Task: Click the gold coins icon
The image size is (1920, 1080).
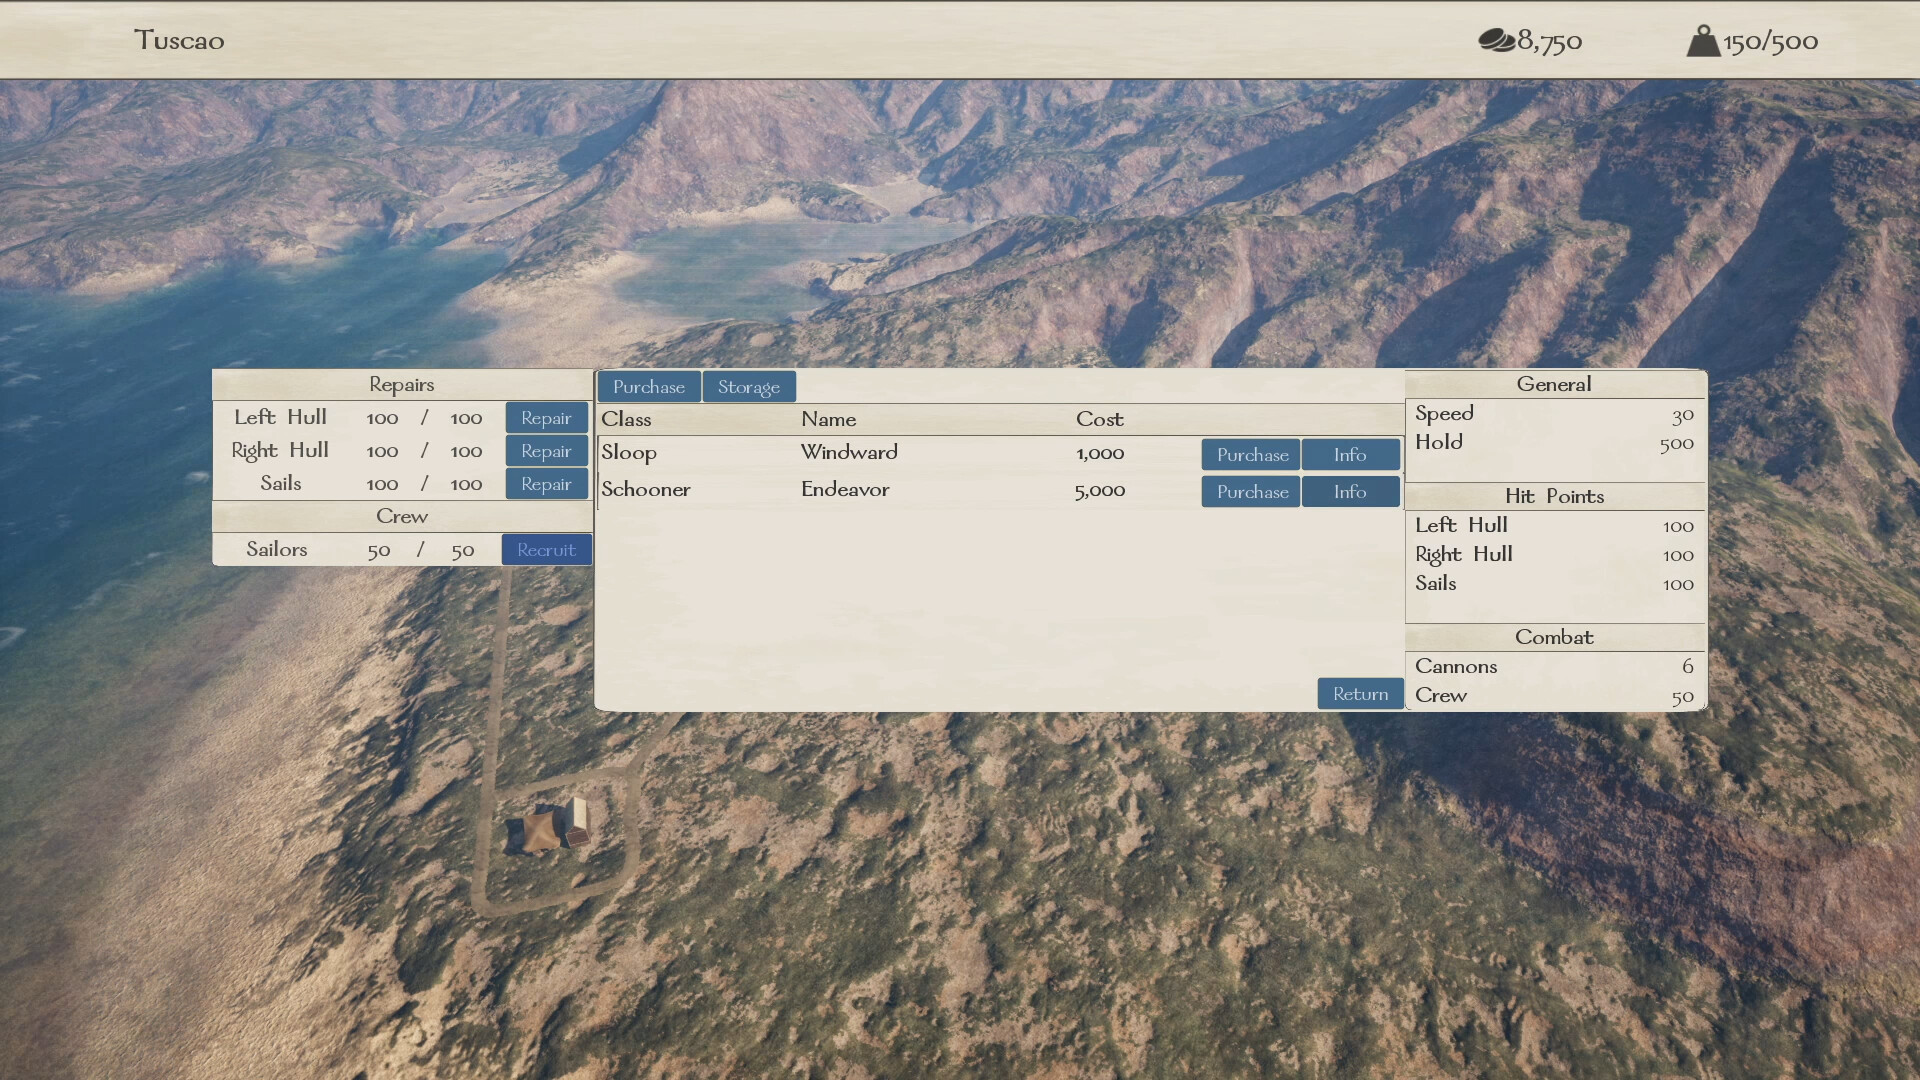Action: tap(1496, 40)
